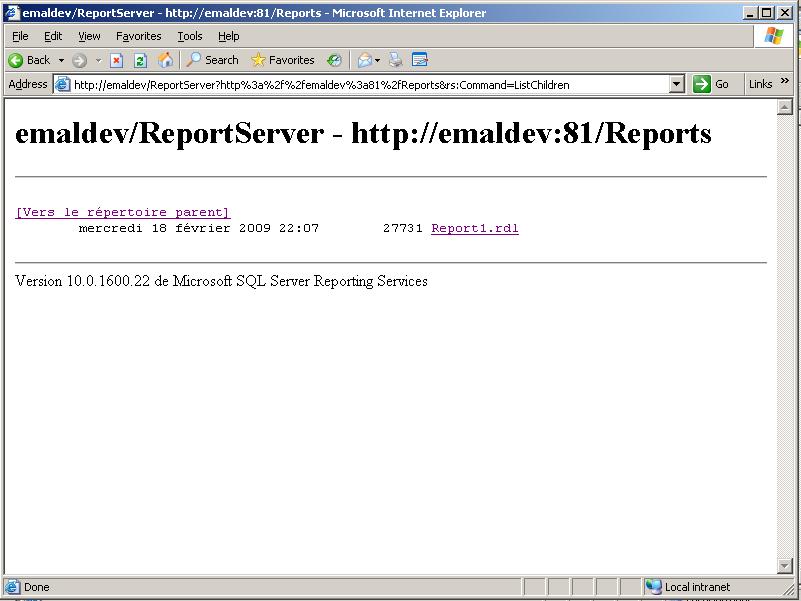
Task: Click the Back navigation button
Action: point(29,60)
